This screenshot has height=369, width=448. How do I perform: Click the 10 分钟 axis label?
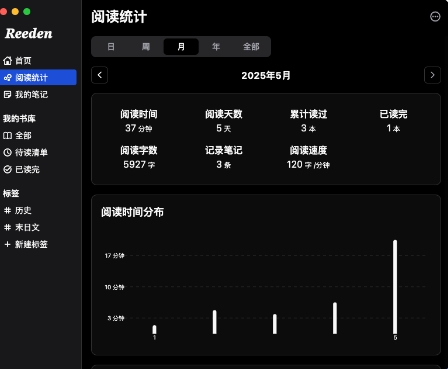click(x=114, y=287)
